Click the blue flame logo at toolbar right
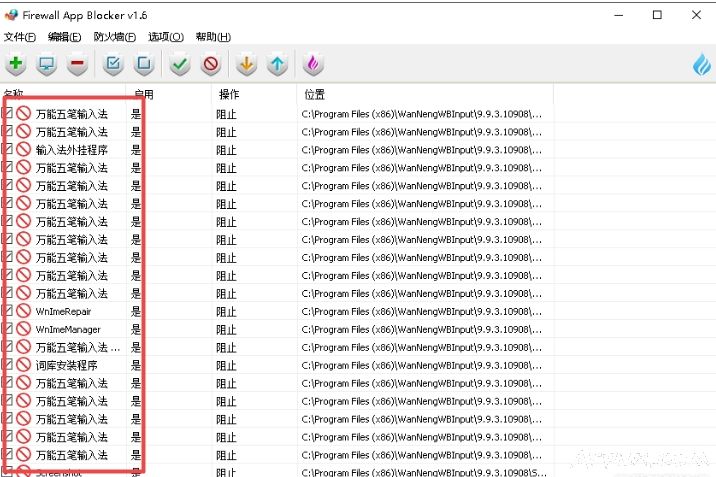The height and width of the screenshot is (477, 716). [x=702, y=64]
